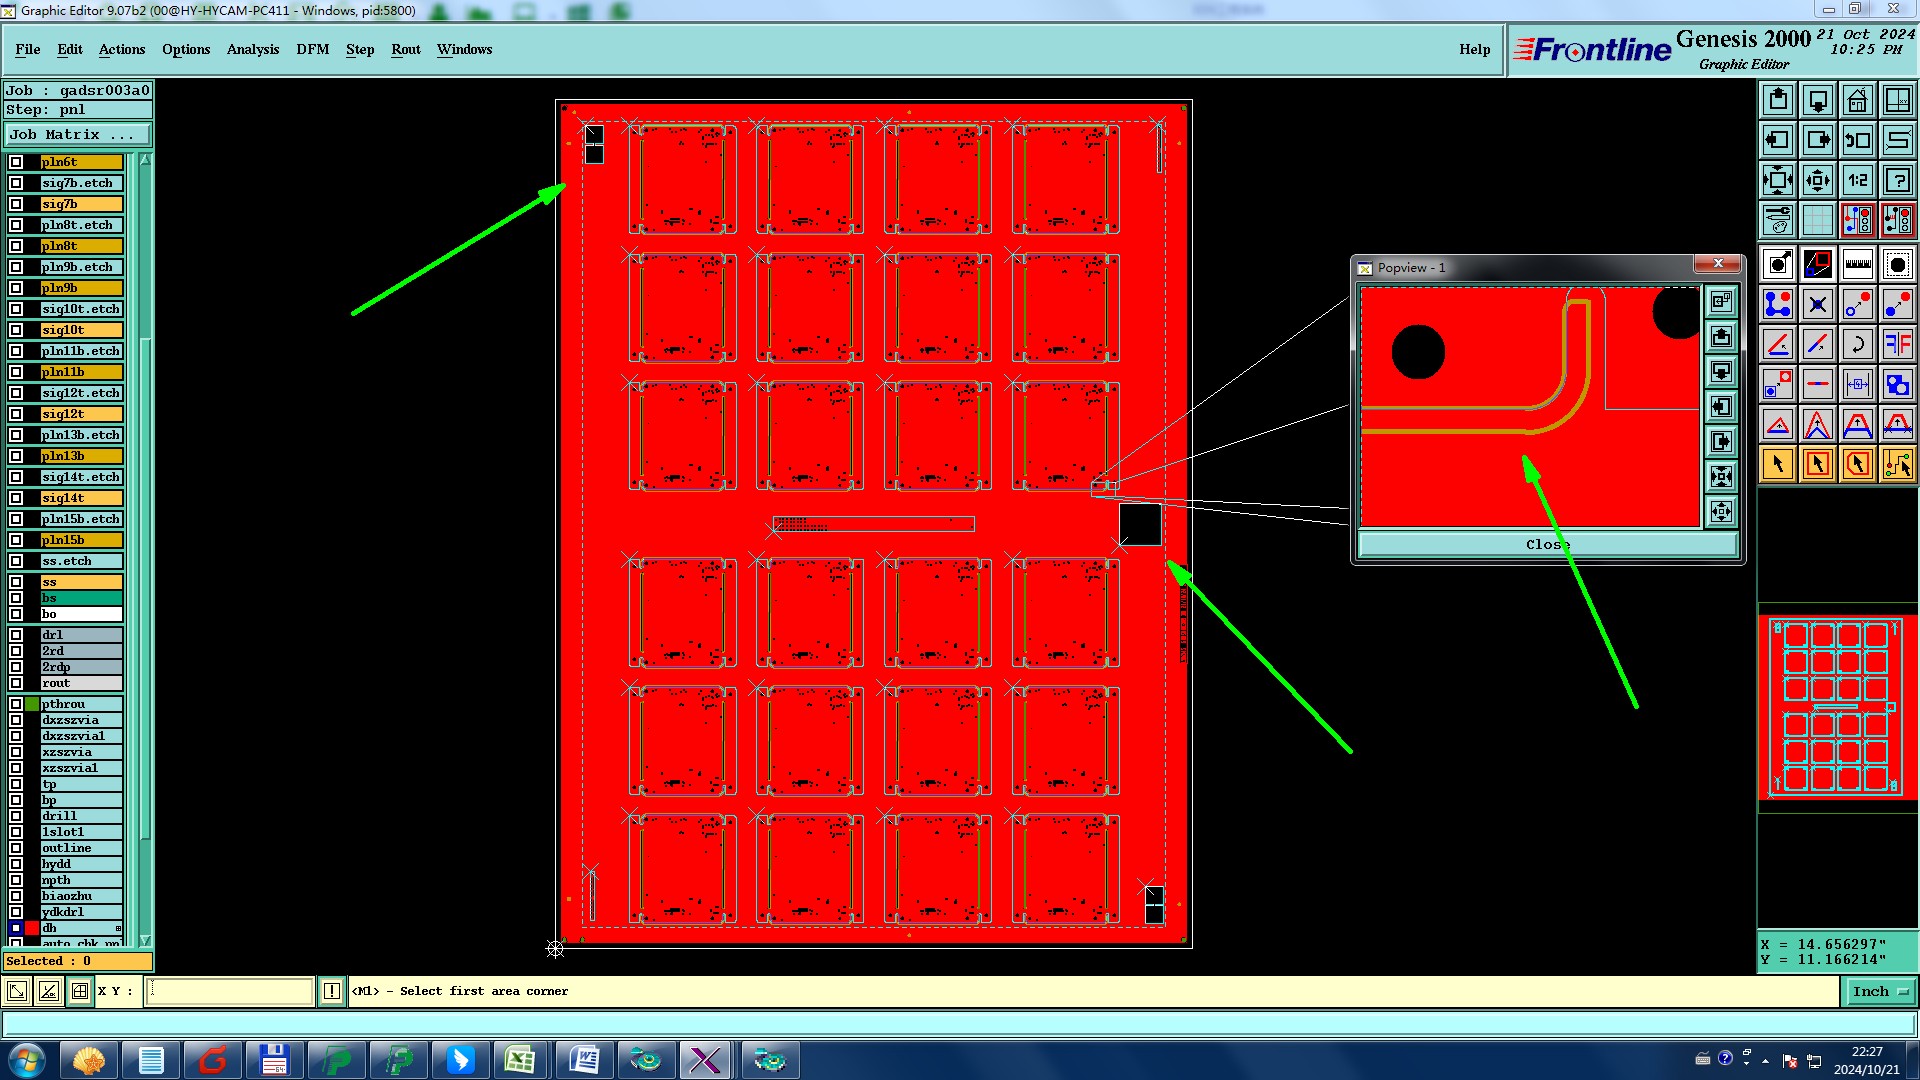Toggle checkbox for layer pln11b
Viewport: 1920px width, 1080px height.
click(16, 372)
